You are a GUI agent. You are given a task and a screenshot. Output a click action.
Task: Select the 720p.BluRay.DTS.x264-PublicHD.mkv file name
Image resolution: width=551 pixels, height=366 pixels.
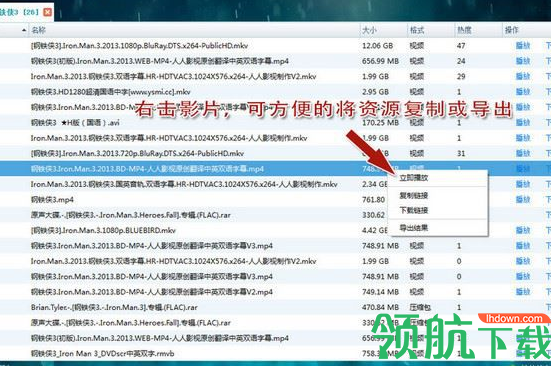[137, 153]
